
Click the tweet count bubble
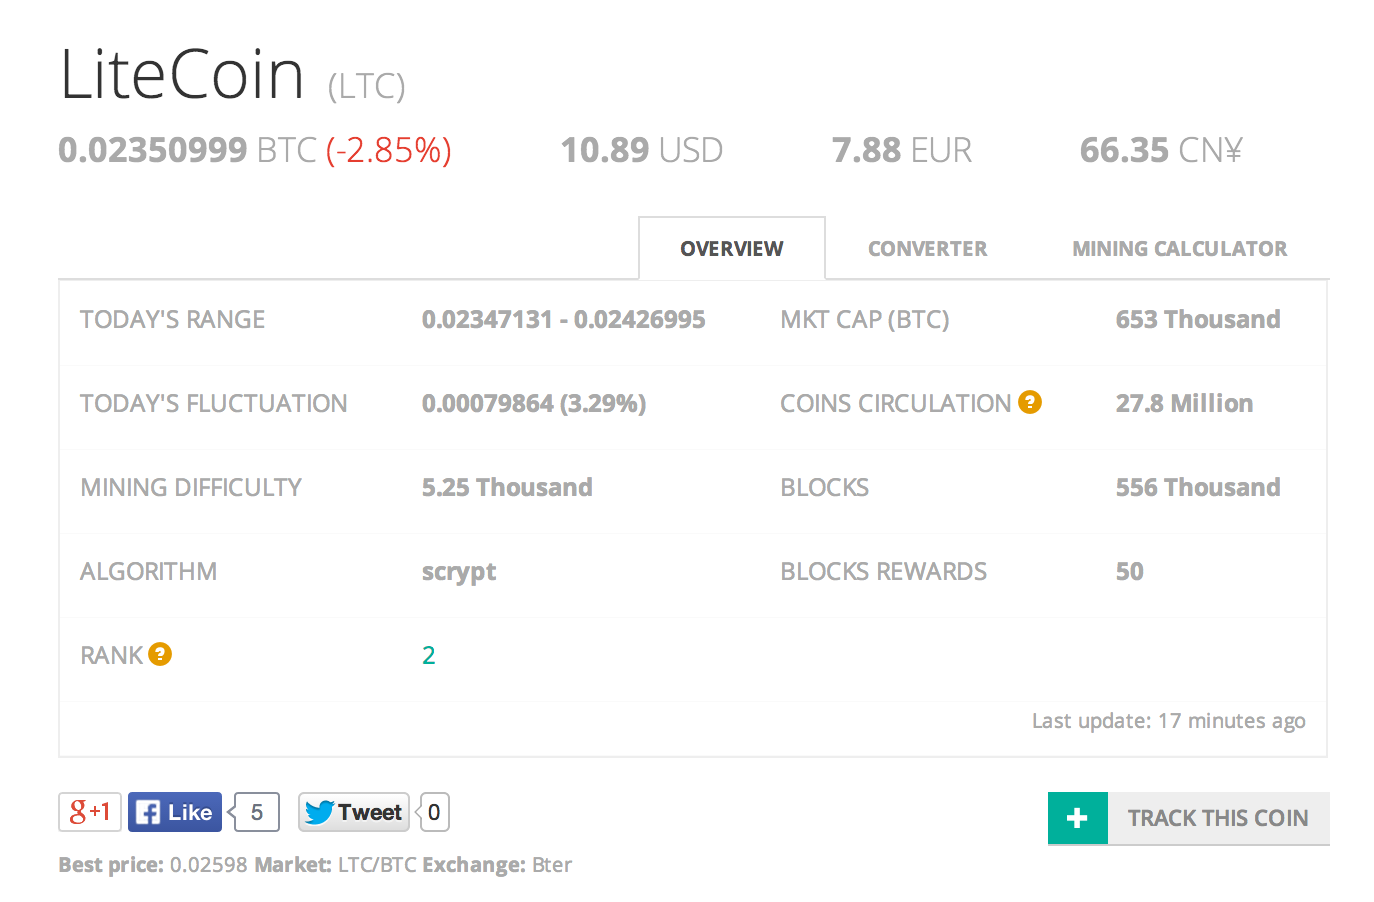[x=434, y=812]
